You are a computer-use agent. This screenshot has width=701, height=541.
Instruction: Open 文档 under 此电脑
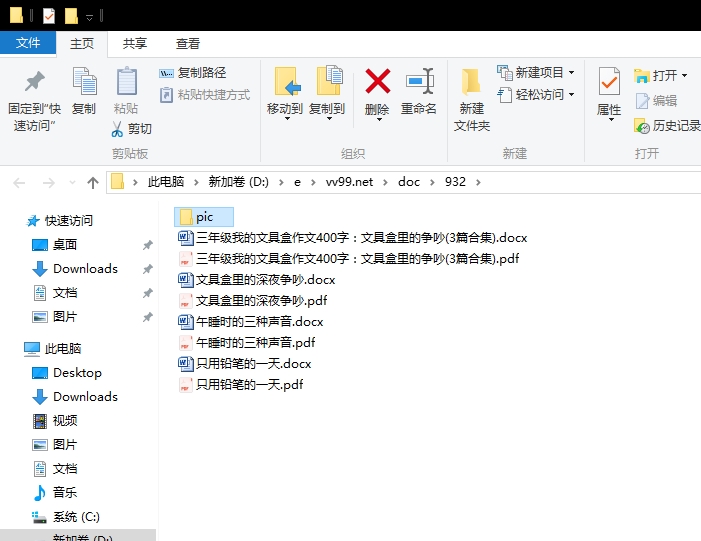tap(55, 469)
